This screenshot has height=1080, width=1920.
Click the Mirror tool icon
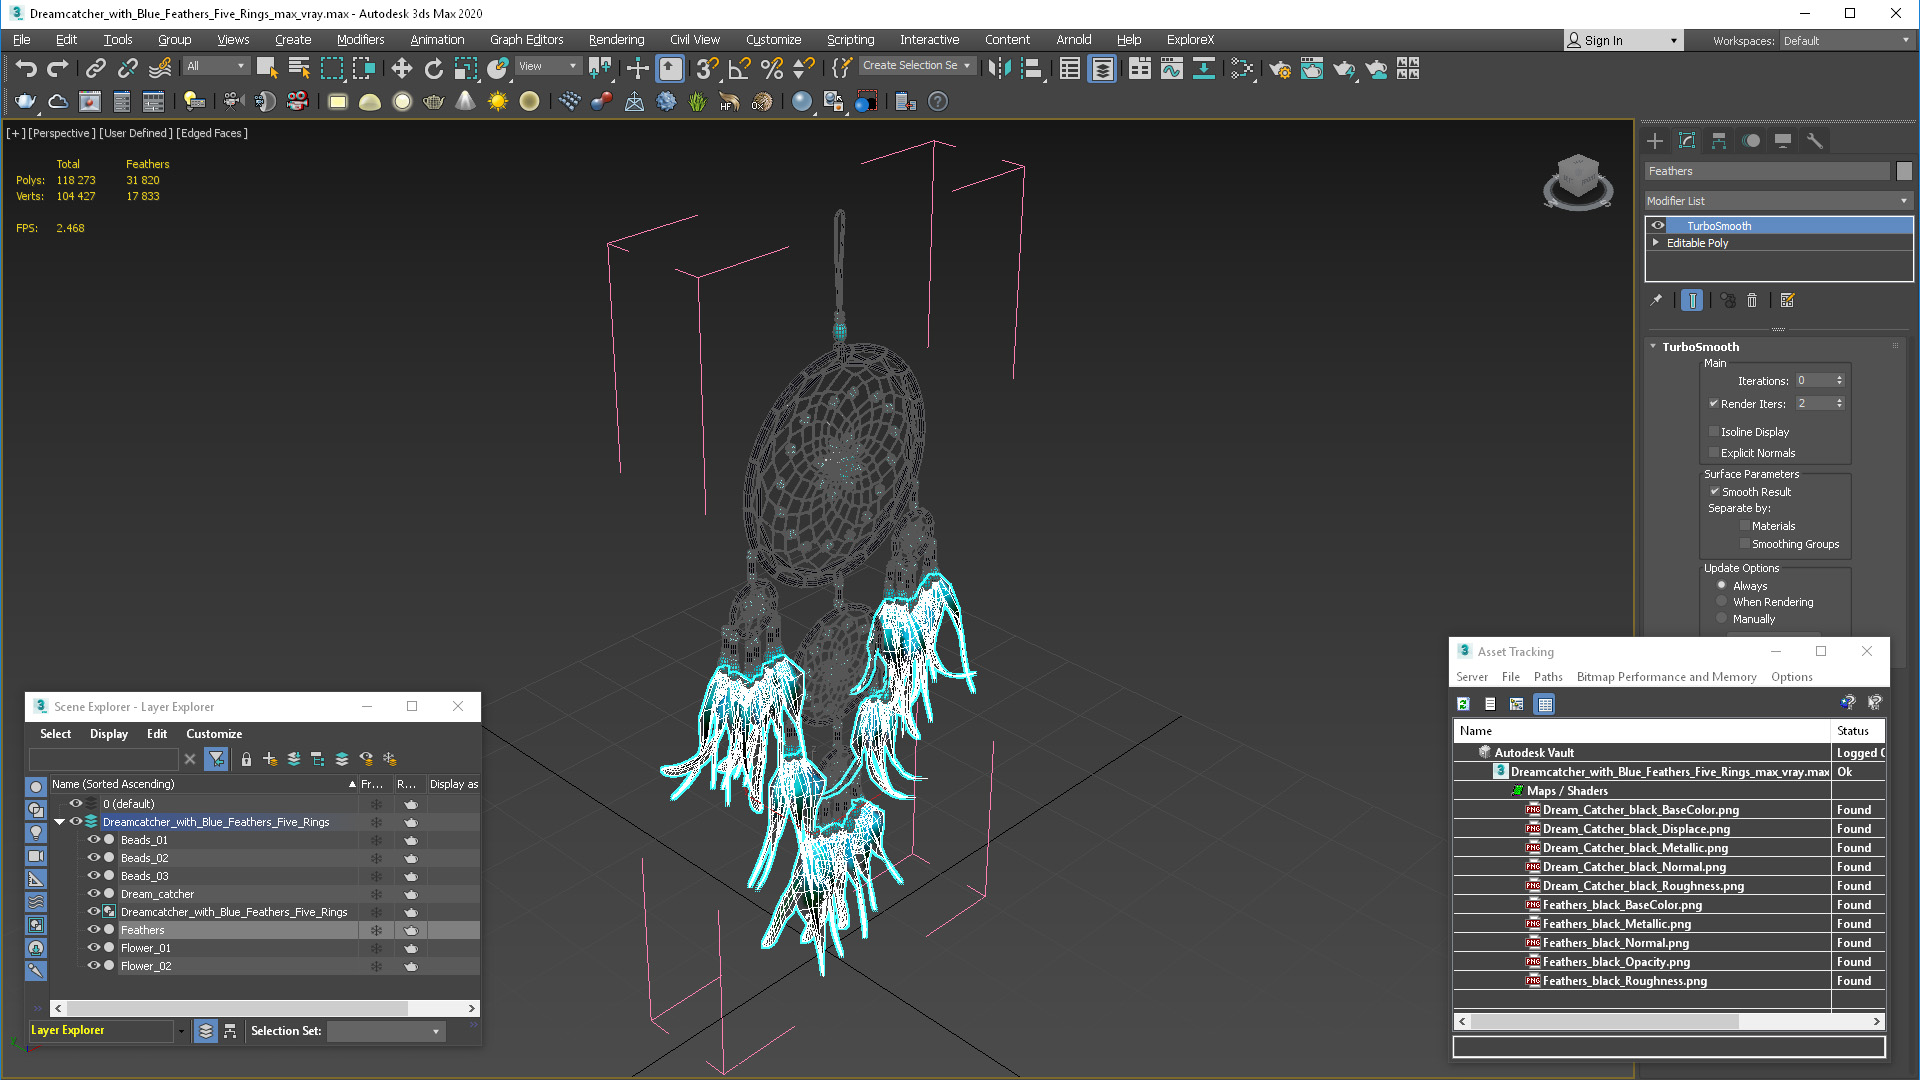[x=999, y=68]
